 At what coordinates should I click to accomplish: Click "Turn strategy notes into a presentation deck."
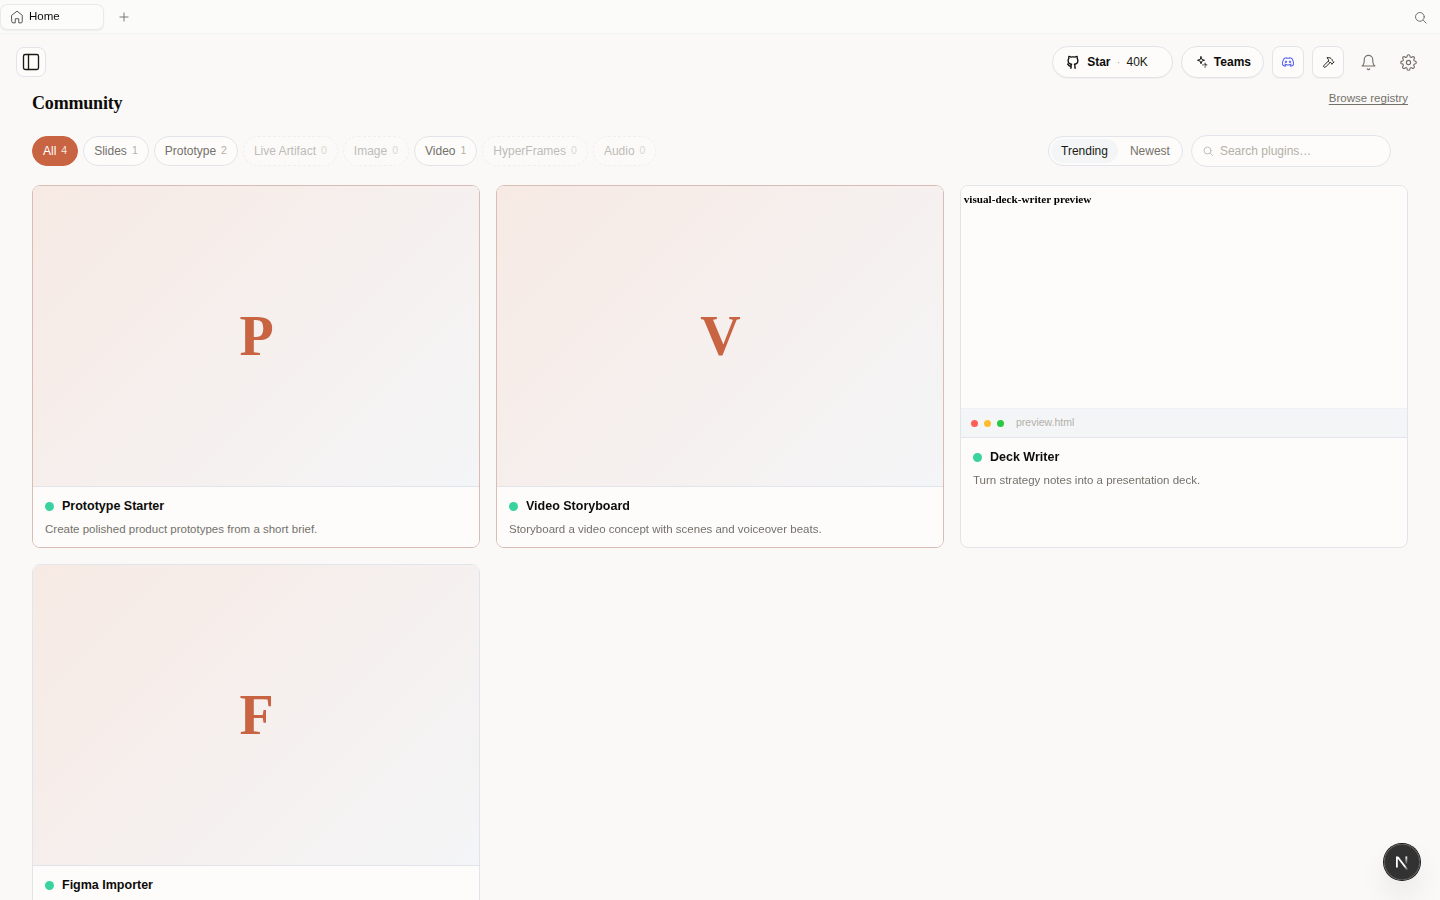(1086, 480)
